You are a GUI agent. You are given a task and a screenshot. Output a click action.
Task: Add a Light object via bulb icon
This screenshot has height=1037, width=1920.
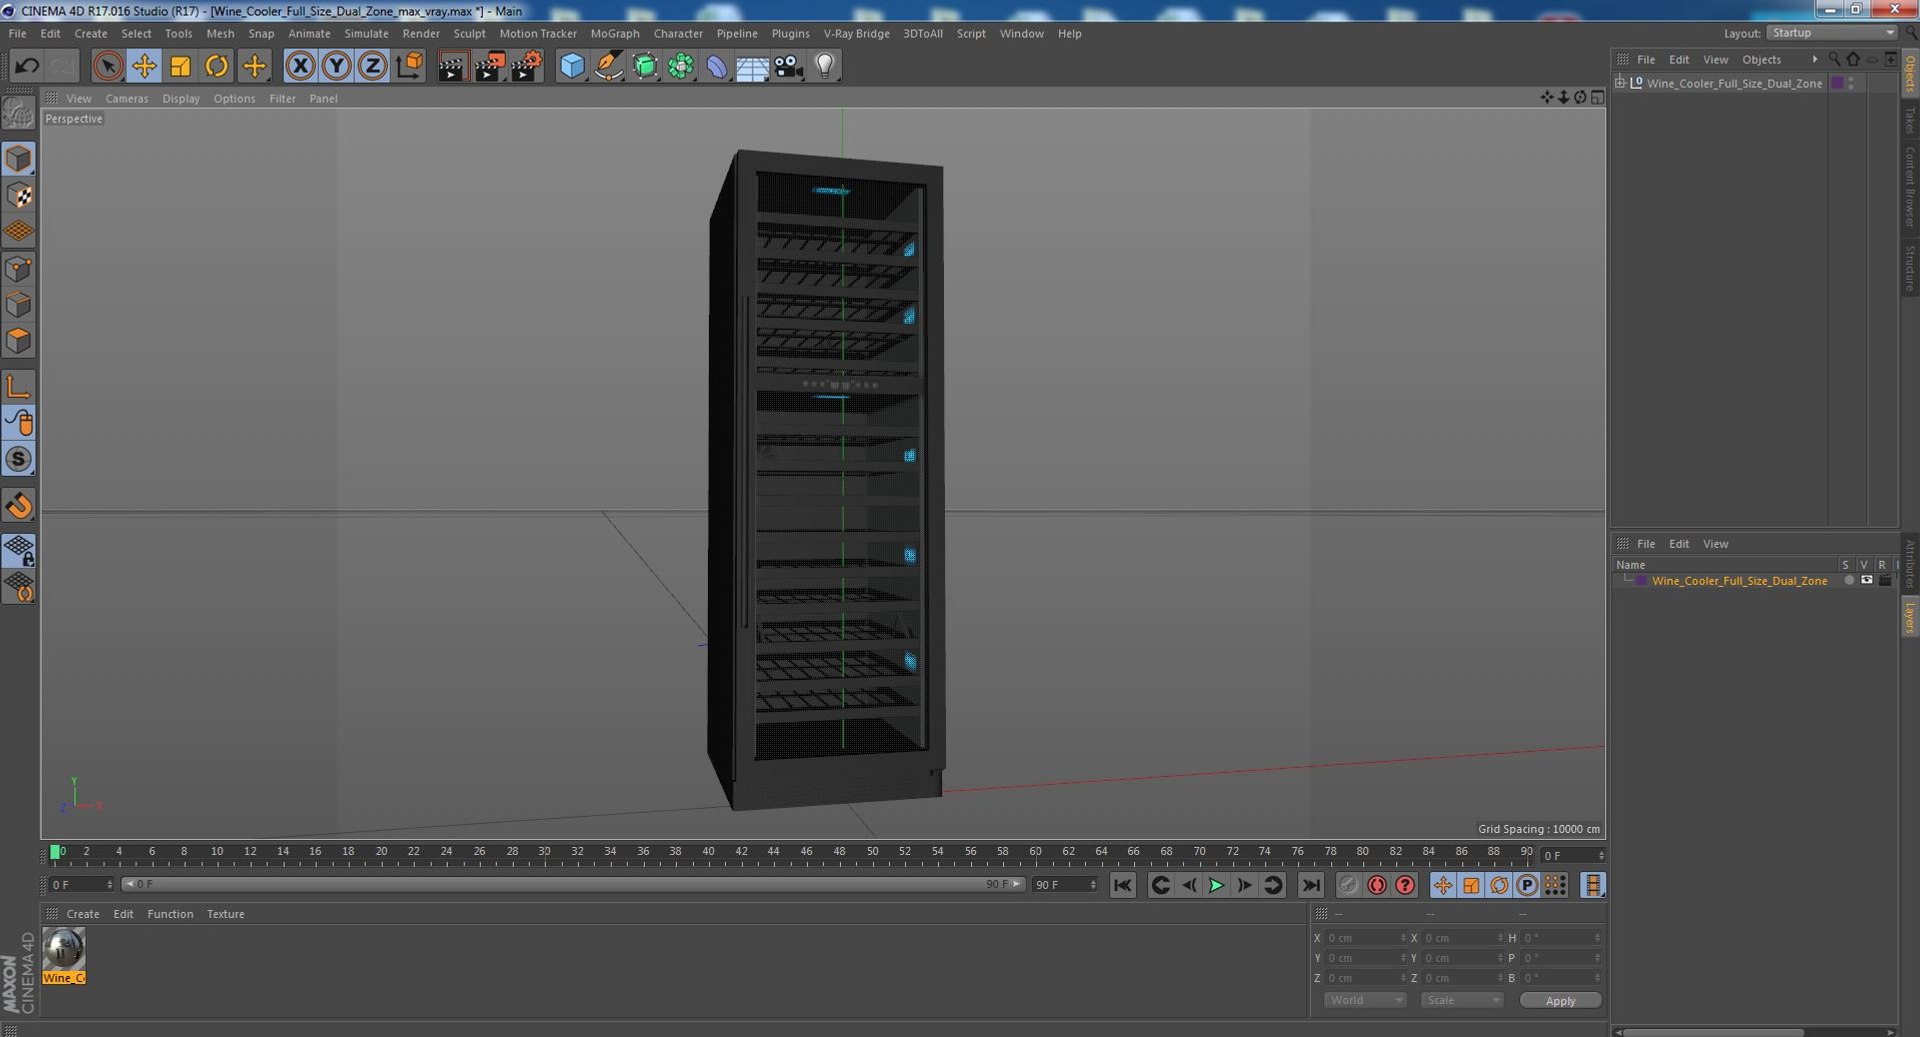point(824,66)
